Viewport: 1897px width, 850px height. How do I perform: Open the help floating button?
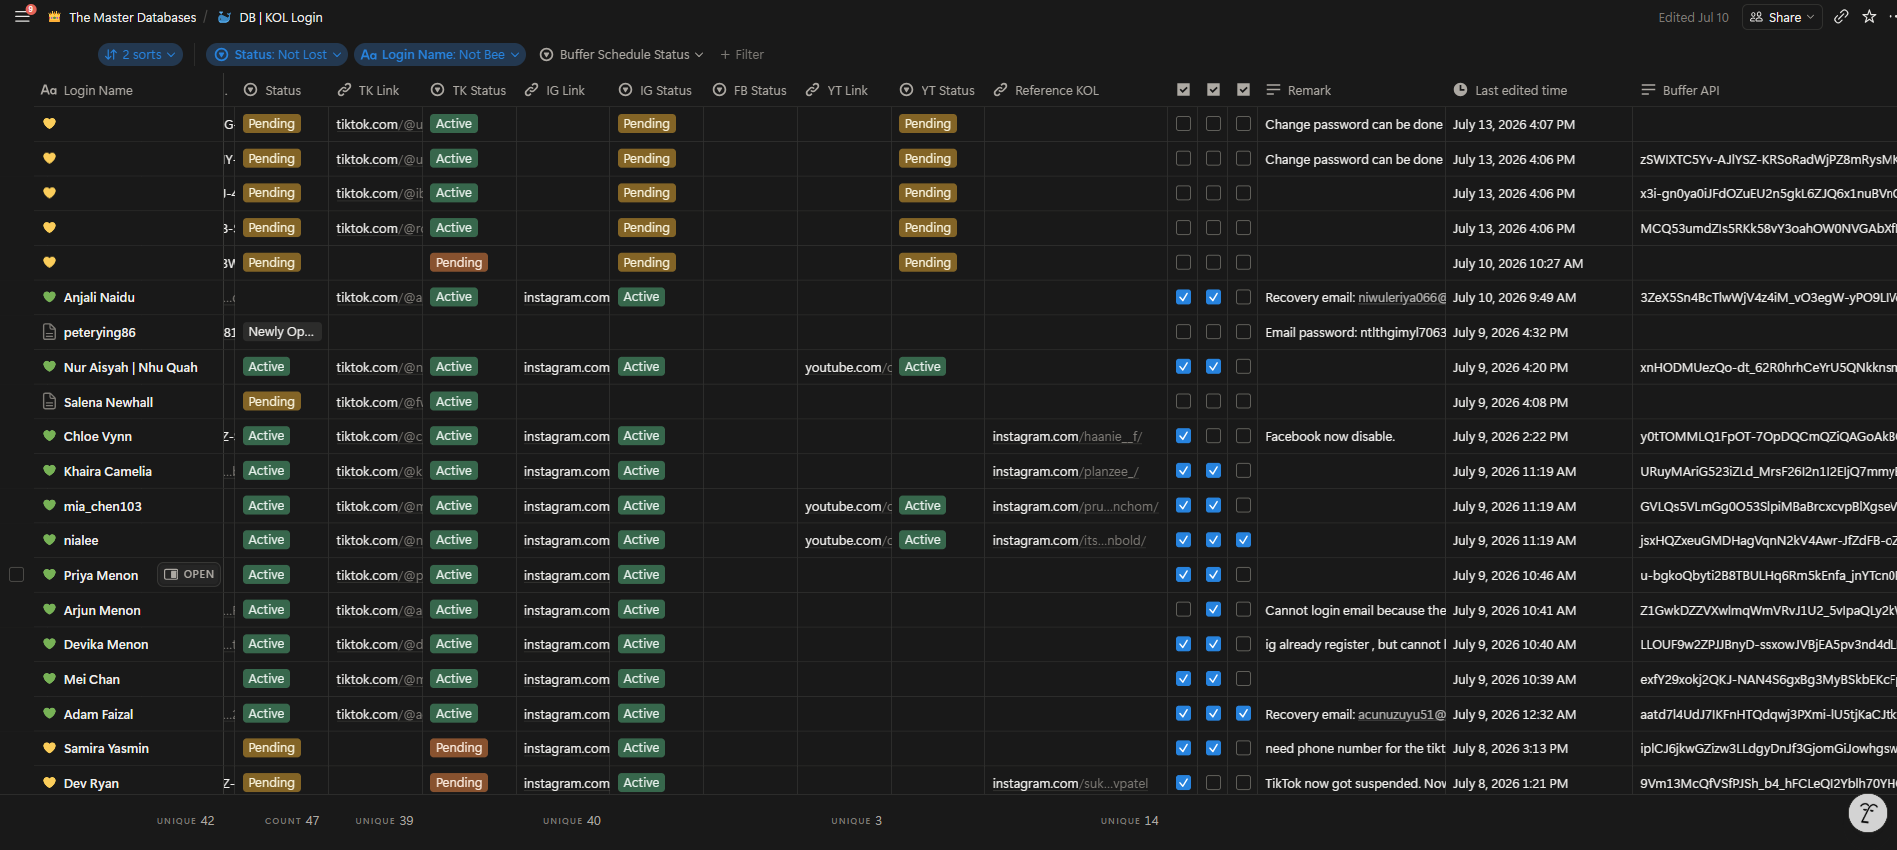1867,813
